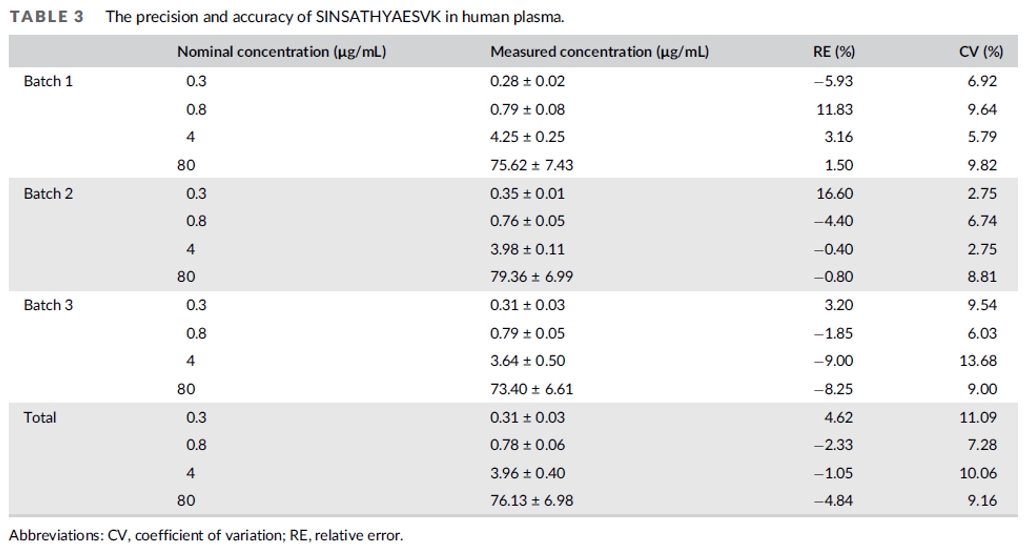Select the Batch 2 row label
Viewport: 1025px width, 547px height.
(x=48, y=193)
